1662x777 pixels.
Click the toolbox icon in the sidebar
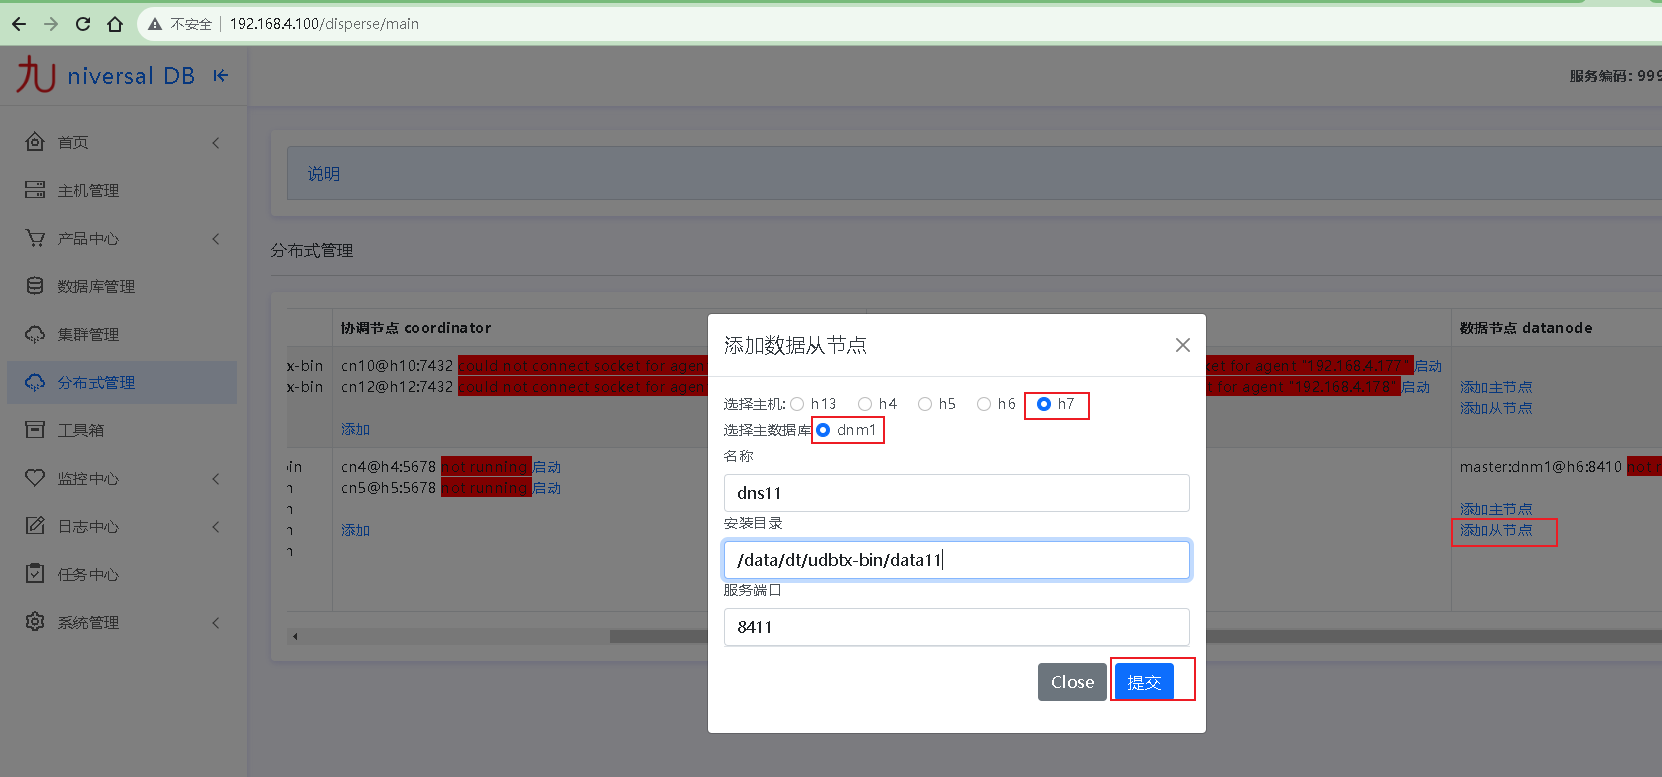[x=35, y=430]
